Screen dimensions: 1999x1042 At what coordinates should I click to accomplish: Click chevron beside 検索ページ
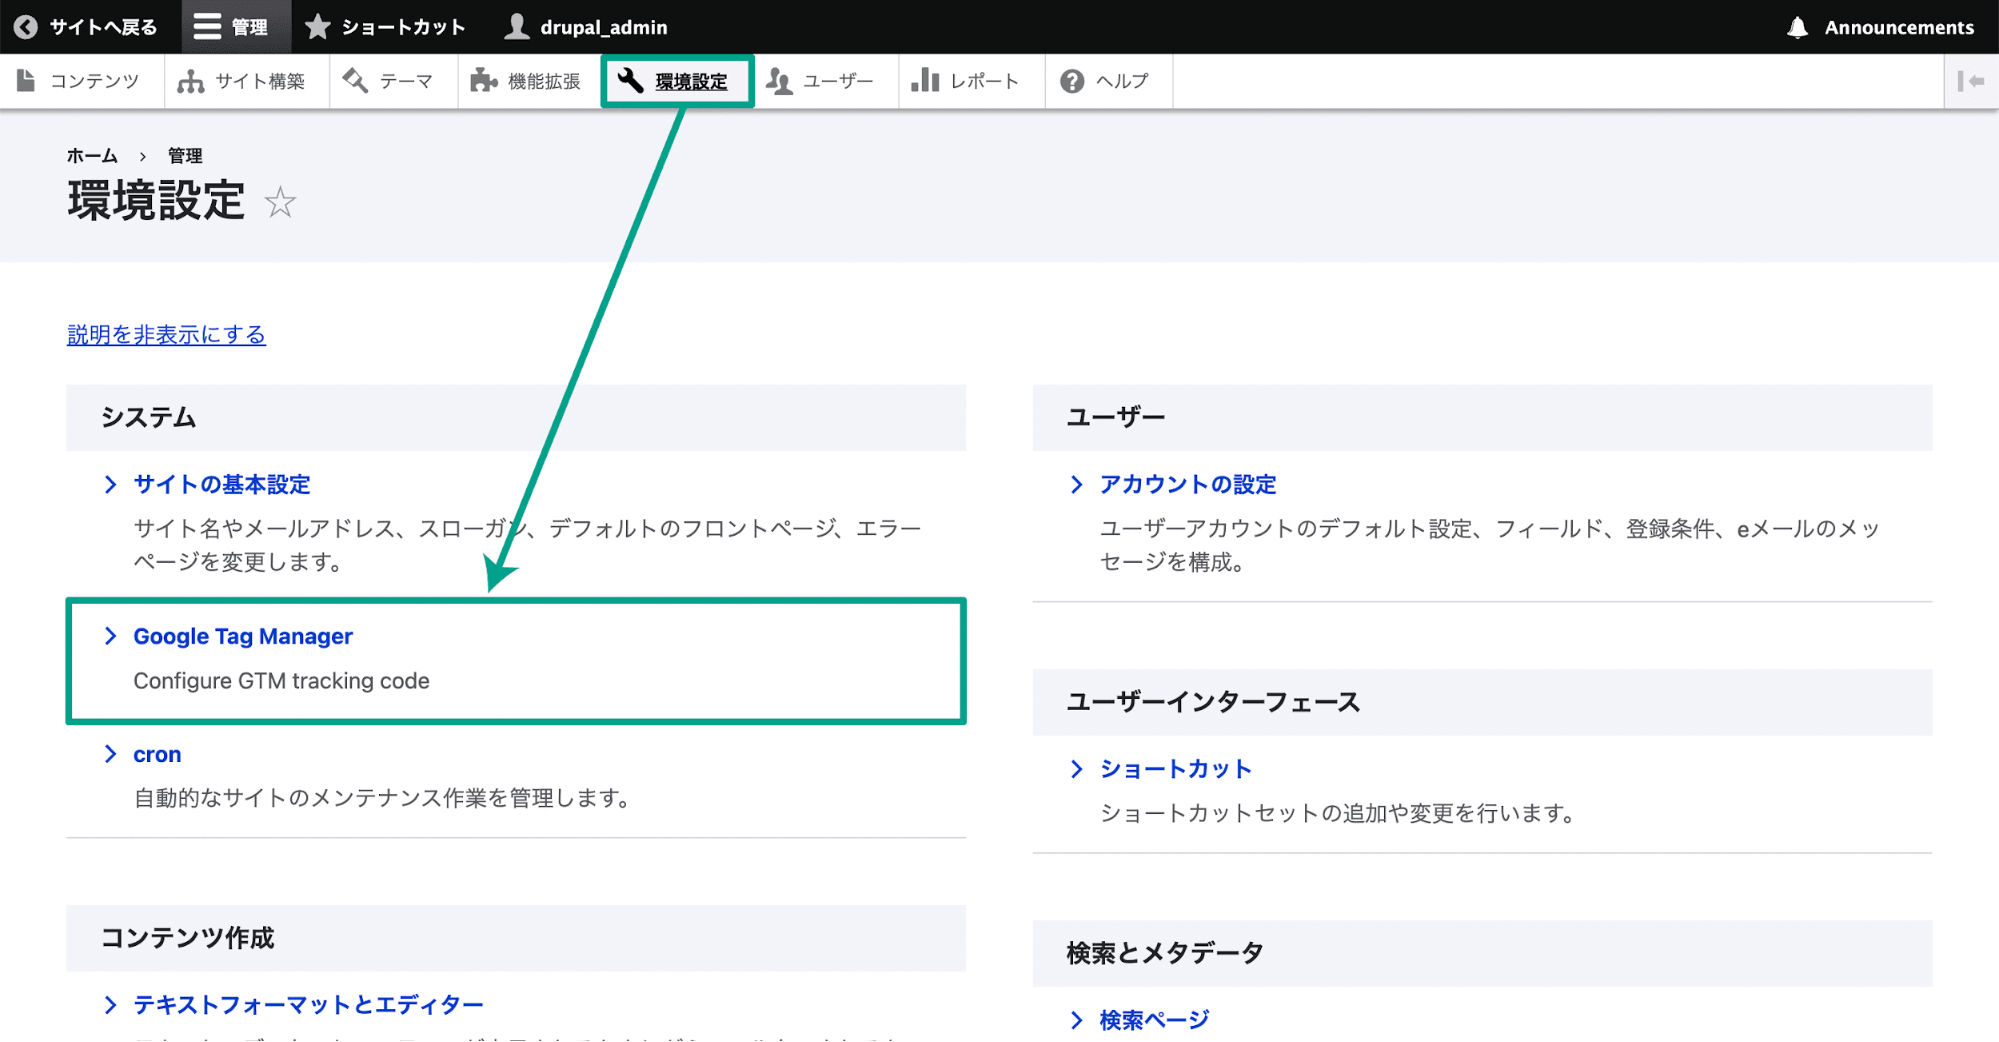click(x=1076, y=1020)
